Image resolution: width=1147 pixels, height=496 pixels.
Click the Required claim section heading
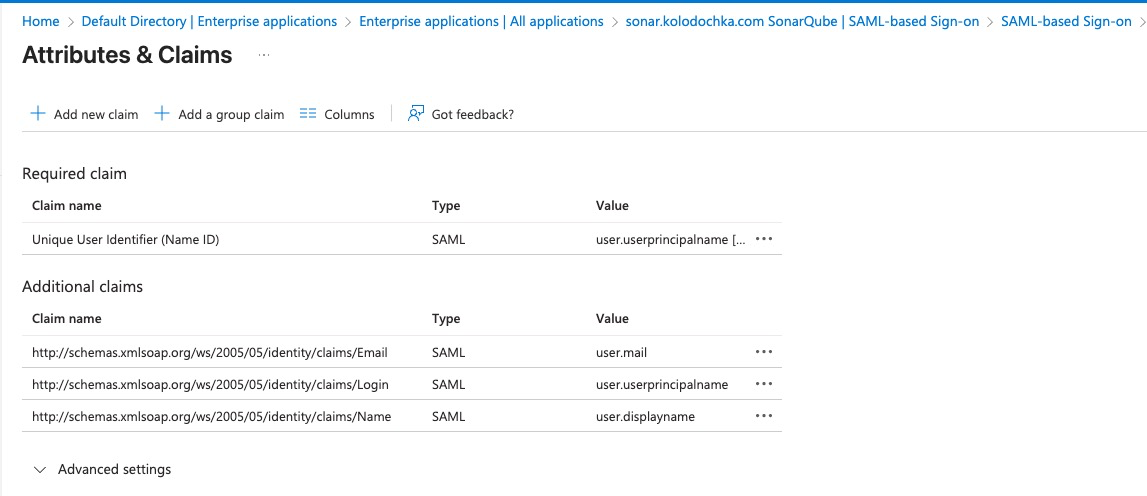pyautogui.click(x=75, y=173)
